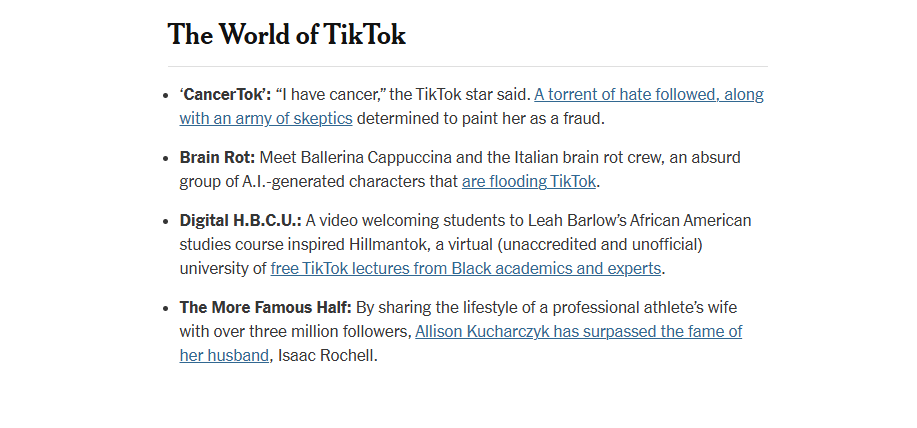Click the "with an army of skeptics" link text
The height and width of the screenshot is (428, 917).
pos(266,119)
